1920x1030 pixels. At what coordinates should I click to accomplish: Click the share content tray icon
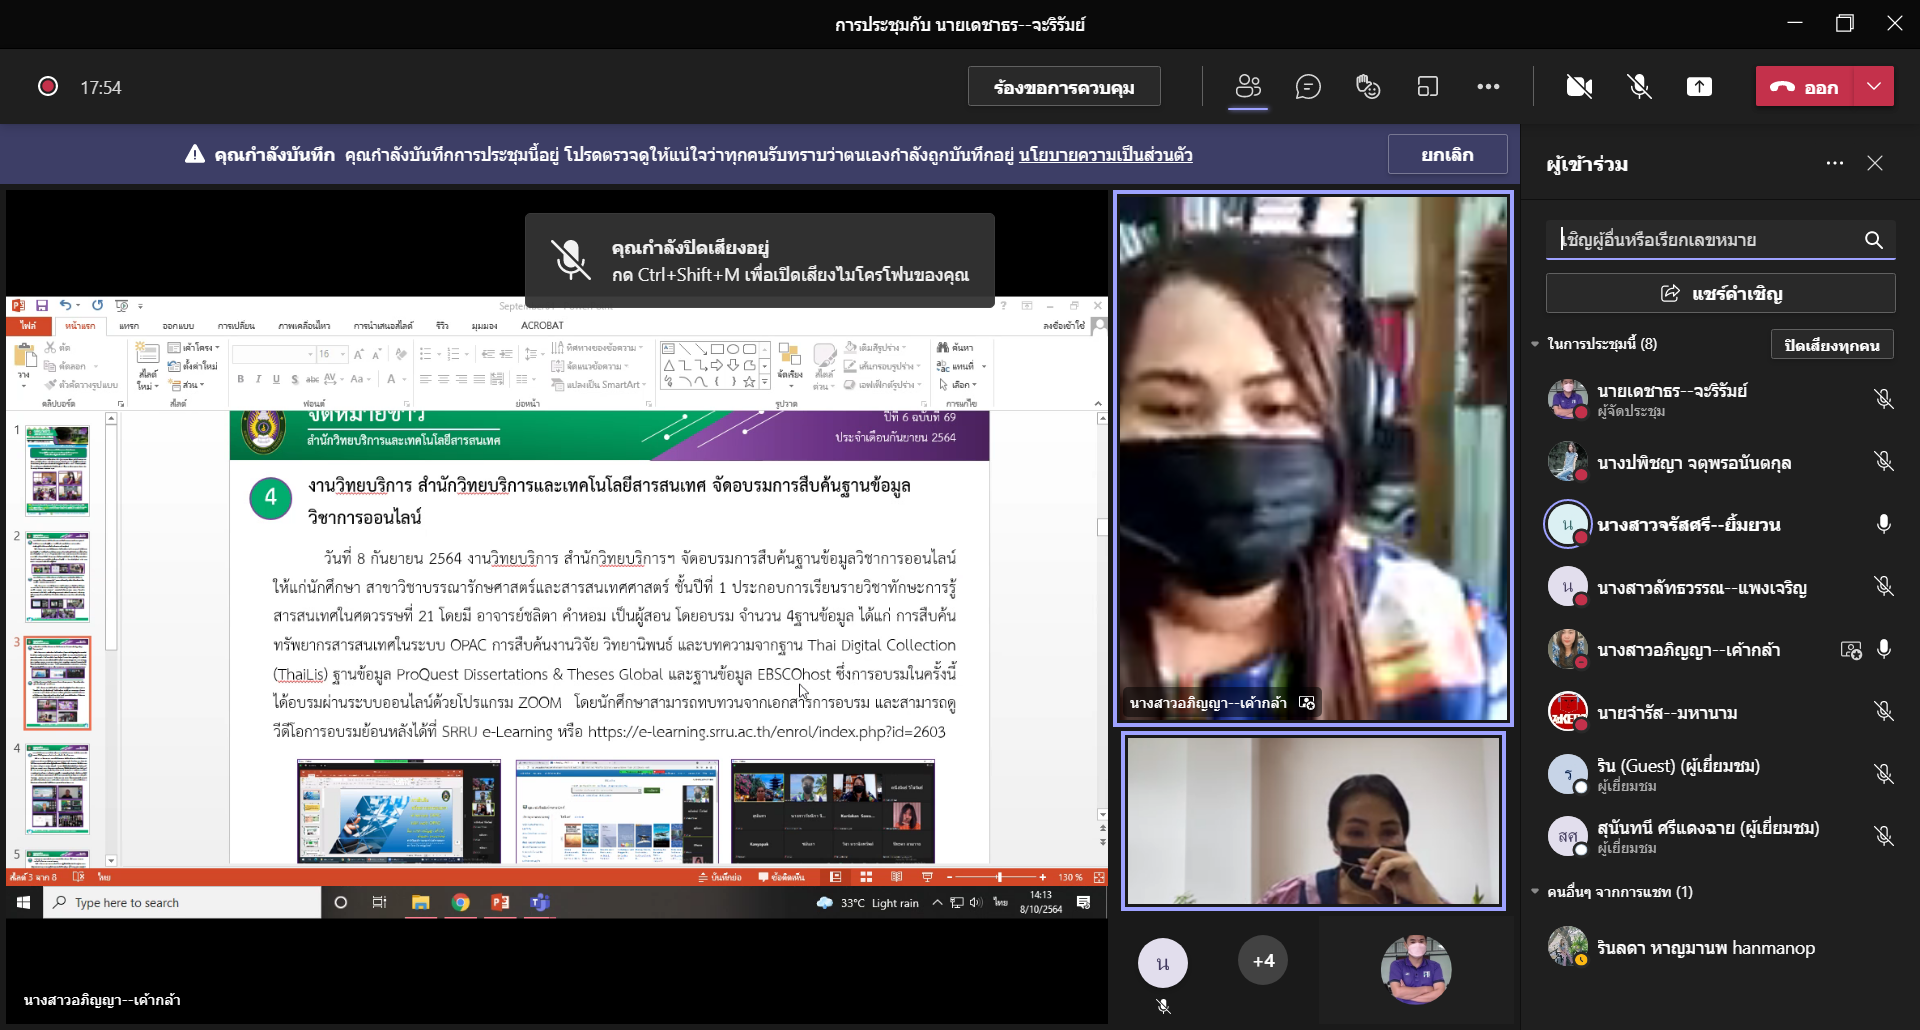click(1699, 87)
